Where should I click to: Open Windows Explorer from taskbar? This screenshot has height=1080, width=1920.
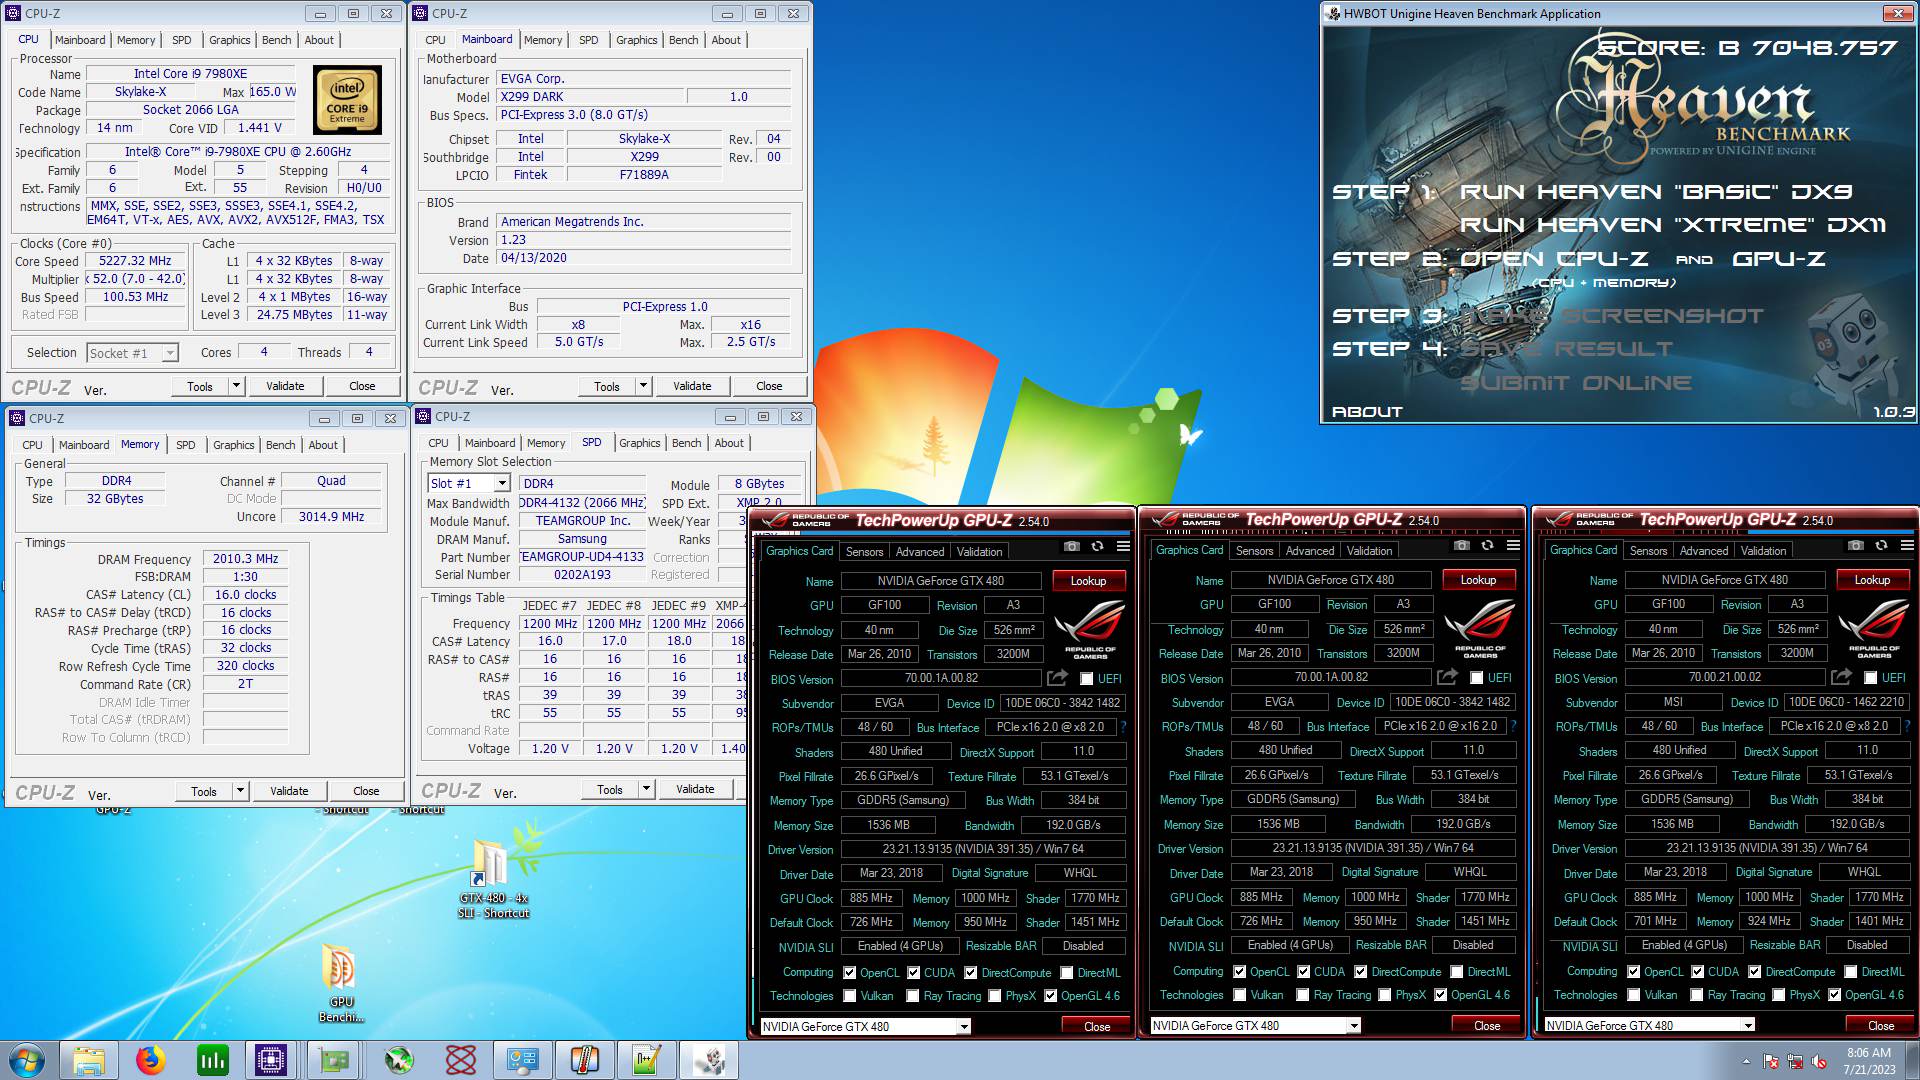[x=89, y=1060]
